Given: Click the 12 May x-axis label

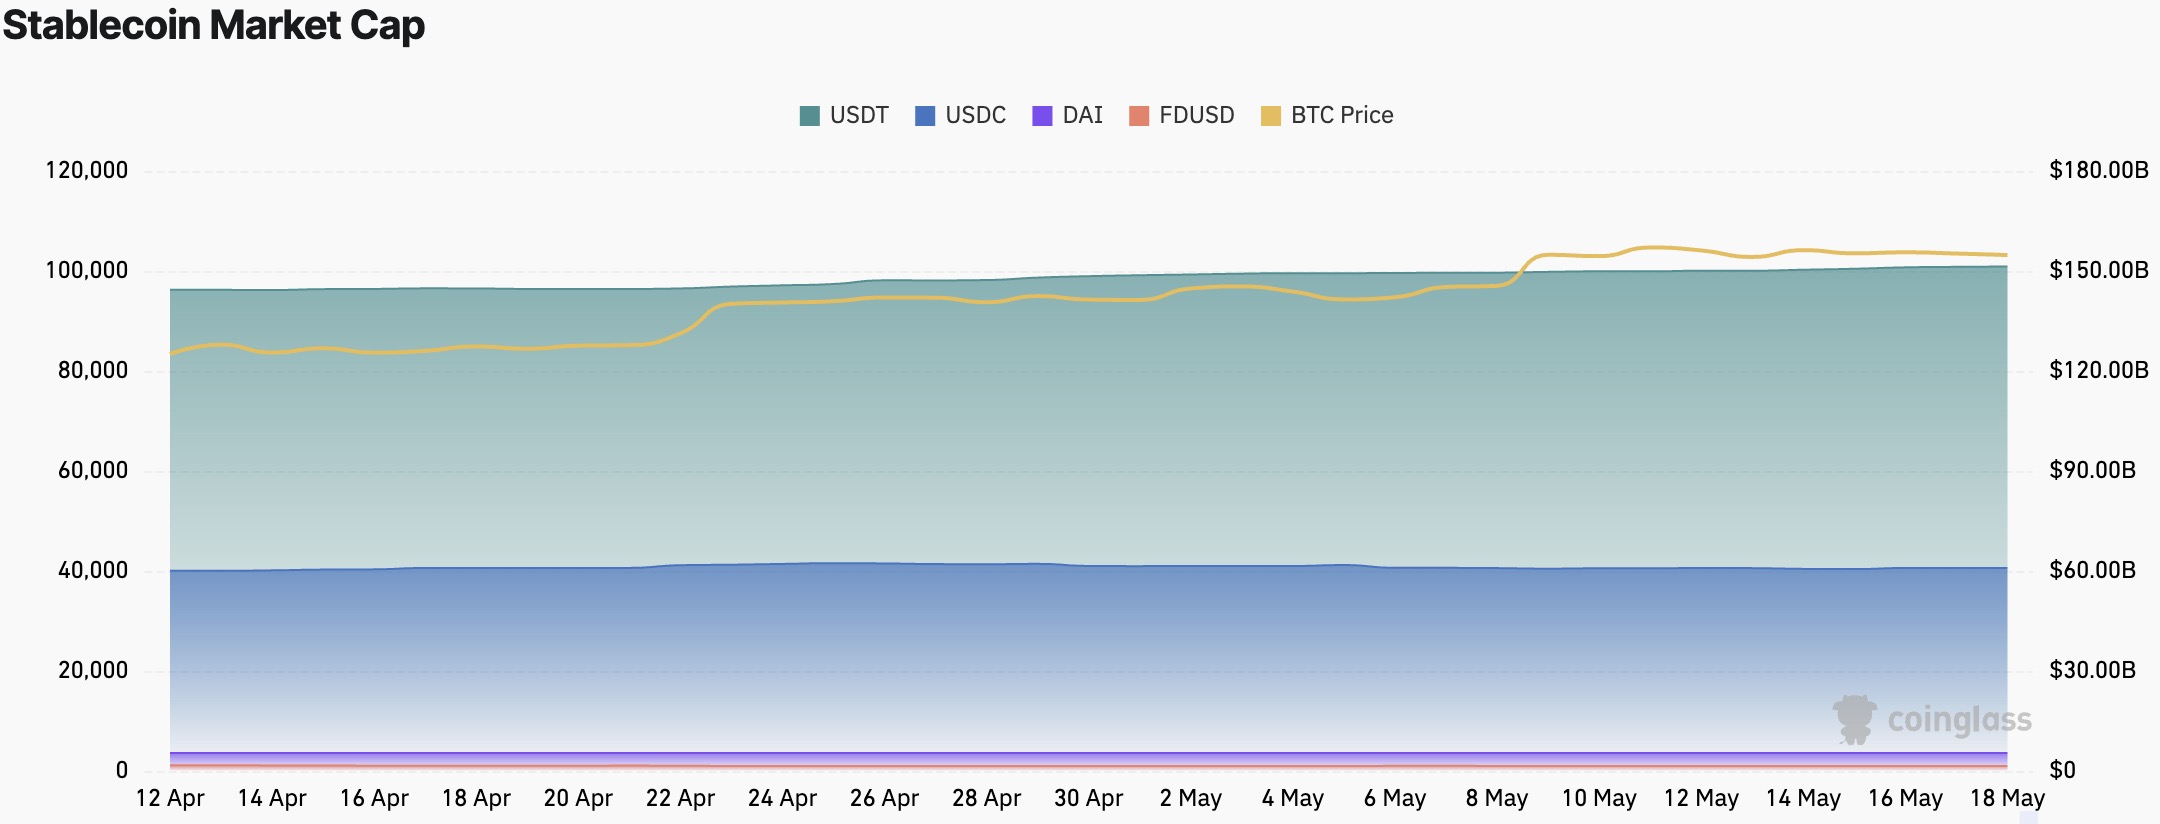Looking at the screenshot, I should coord(1700,799).
